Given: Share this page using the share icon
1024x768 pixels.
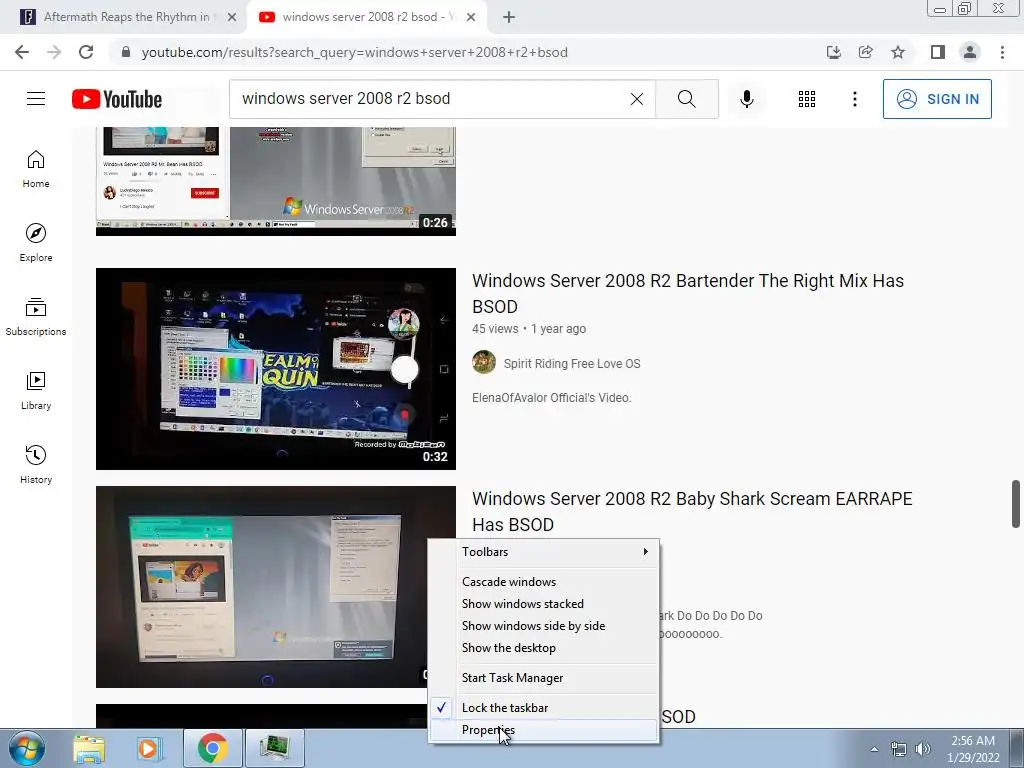Looking at the screenshot, I should (x=866, y=52).
